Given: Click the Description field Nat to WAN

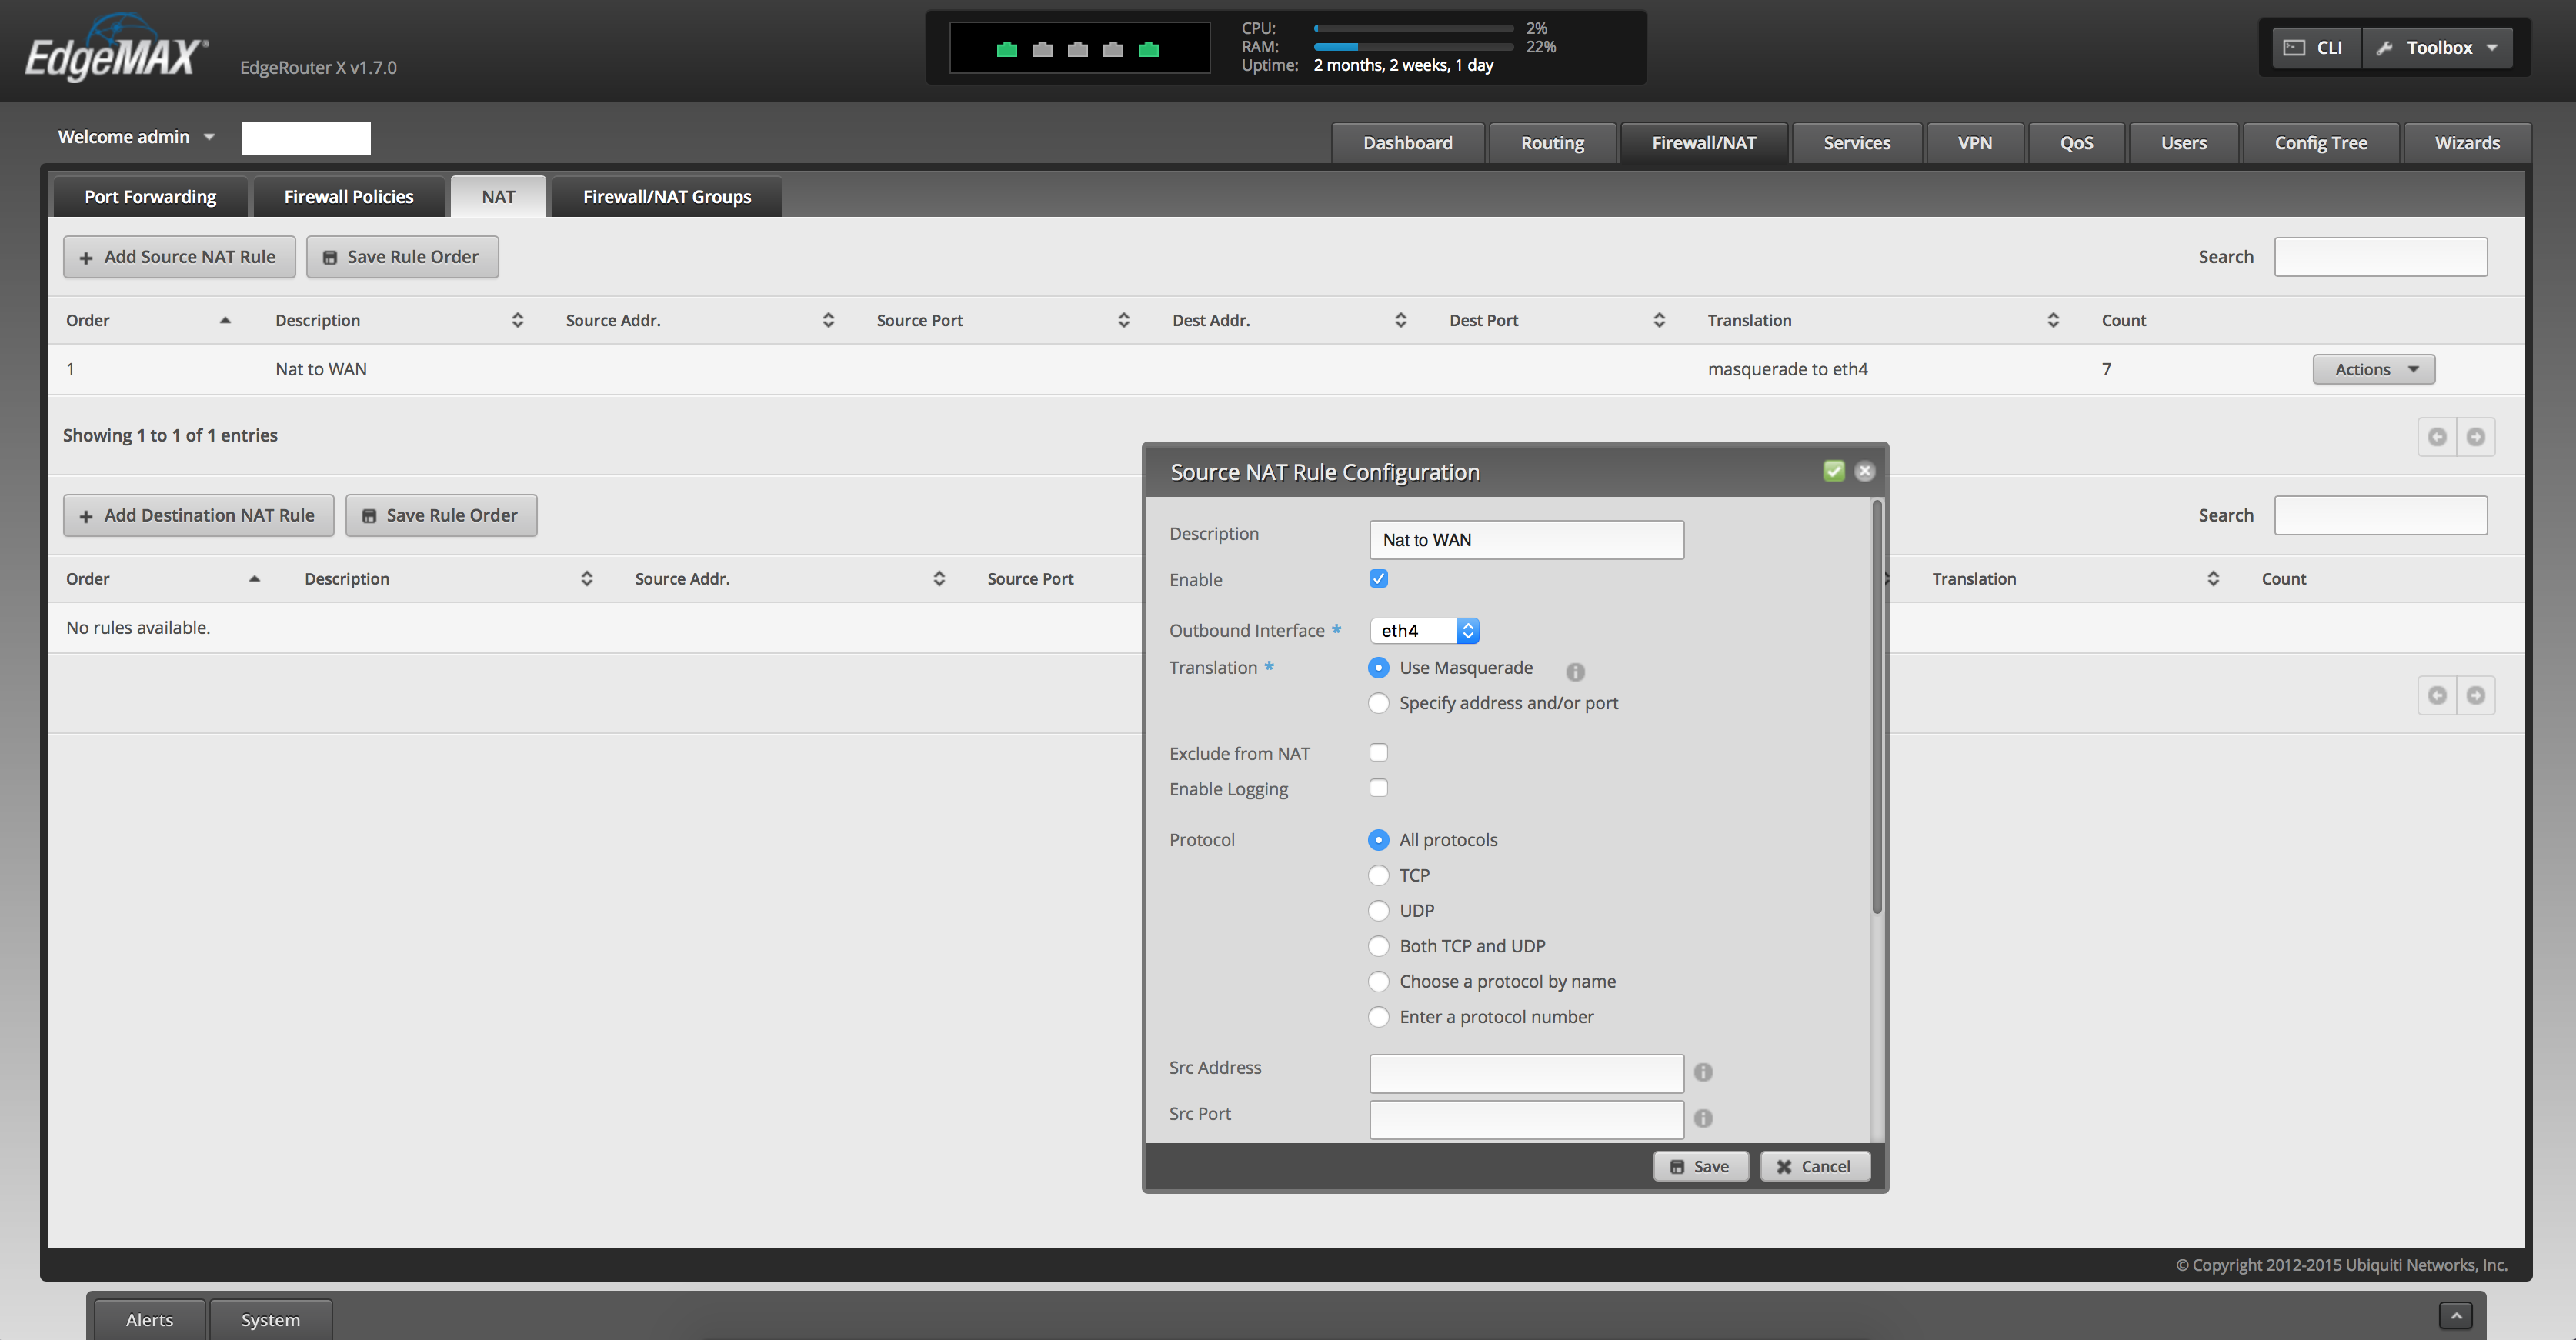Looking at the screenshot, I should point(1526,540).
